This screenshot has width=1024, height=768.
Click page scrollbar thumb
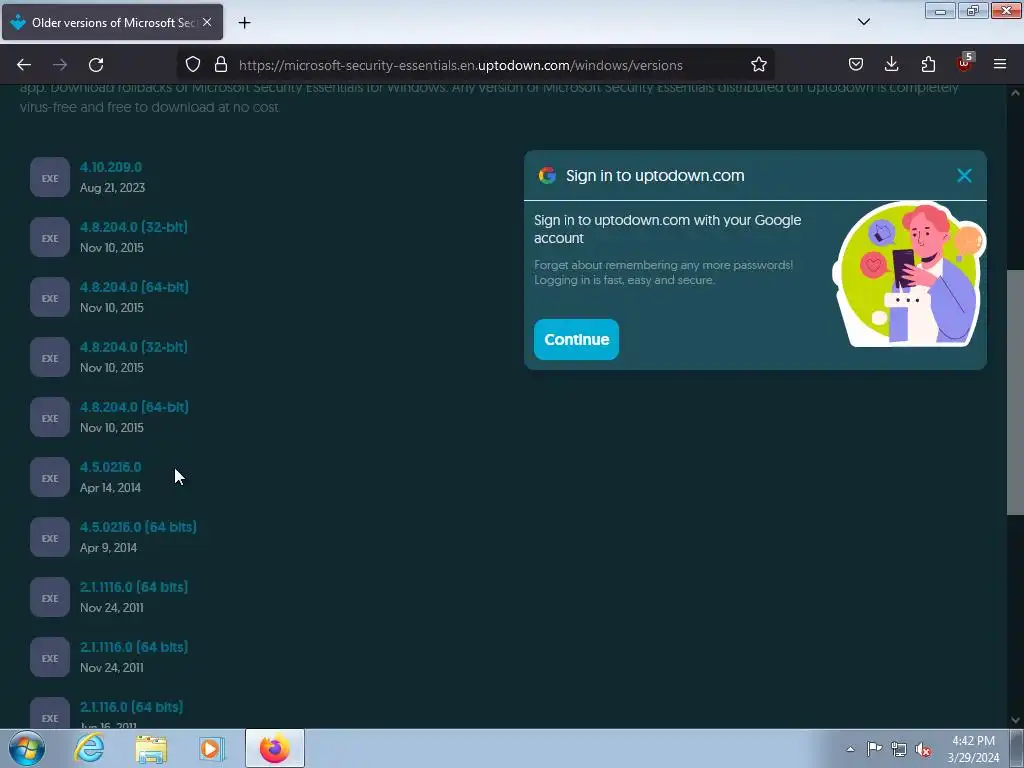click(x=1015, y=392)
